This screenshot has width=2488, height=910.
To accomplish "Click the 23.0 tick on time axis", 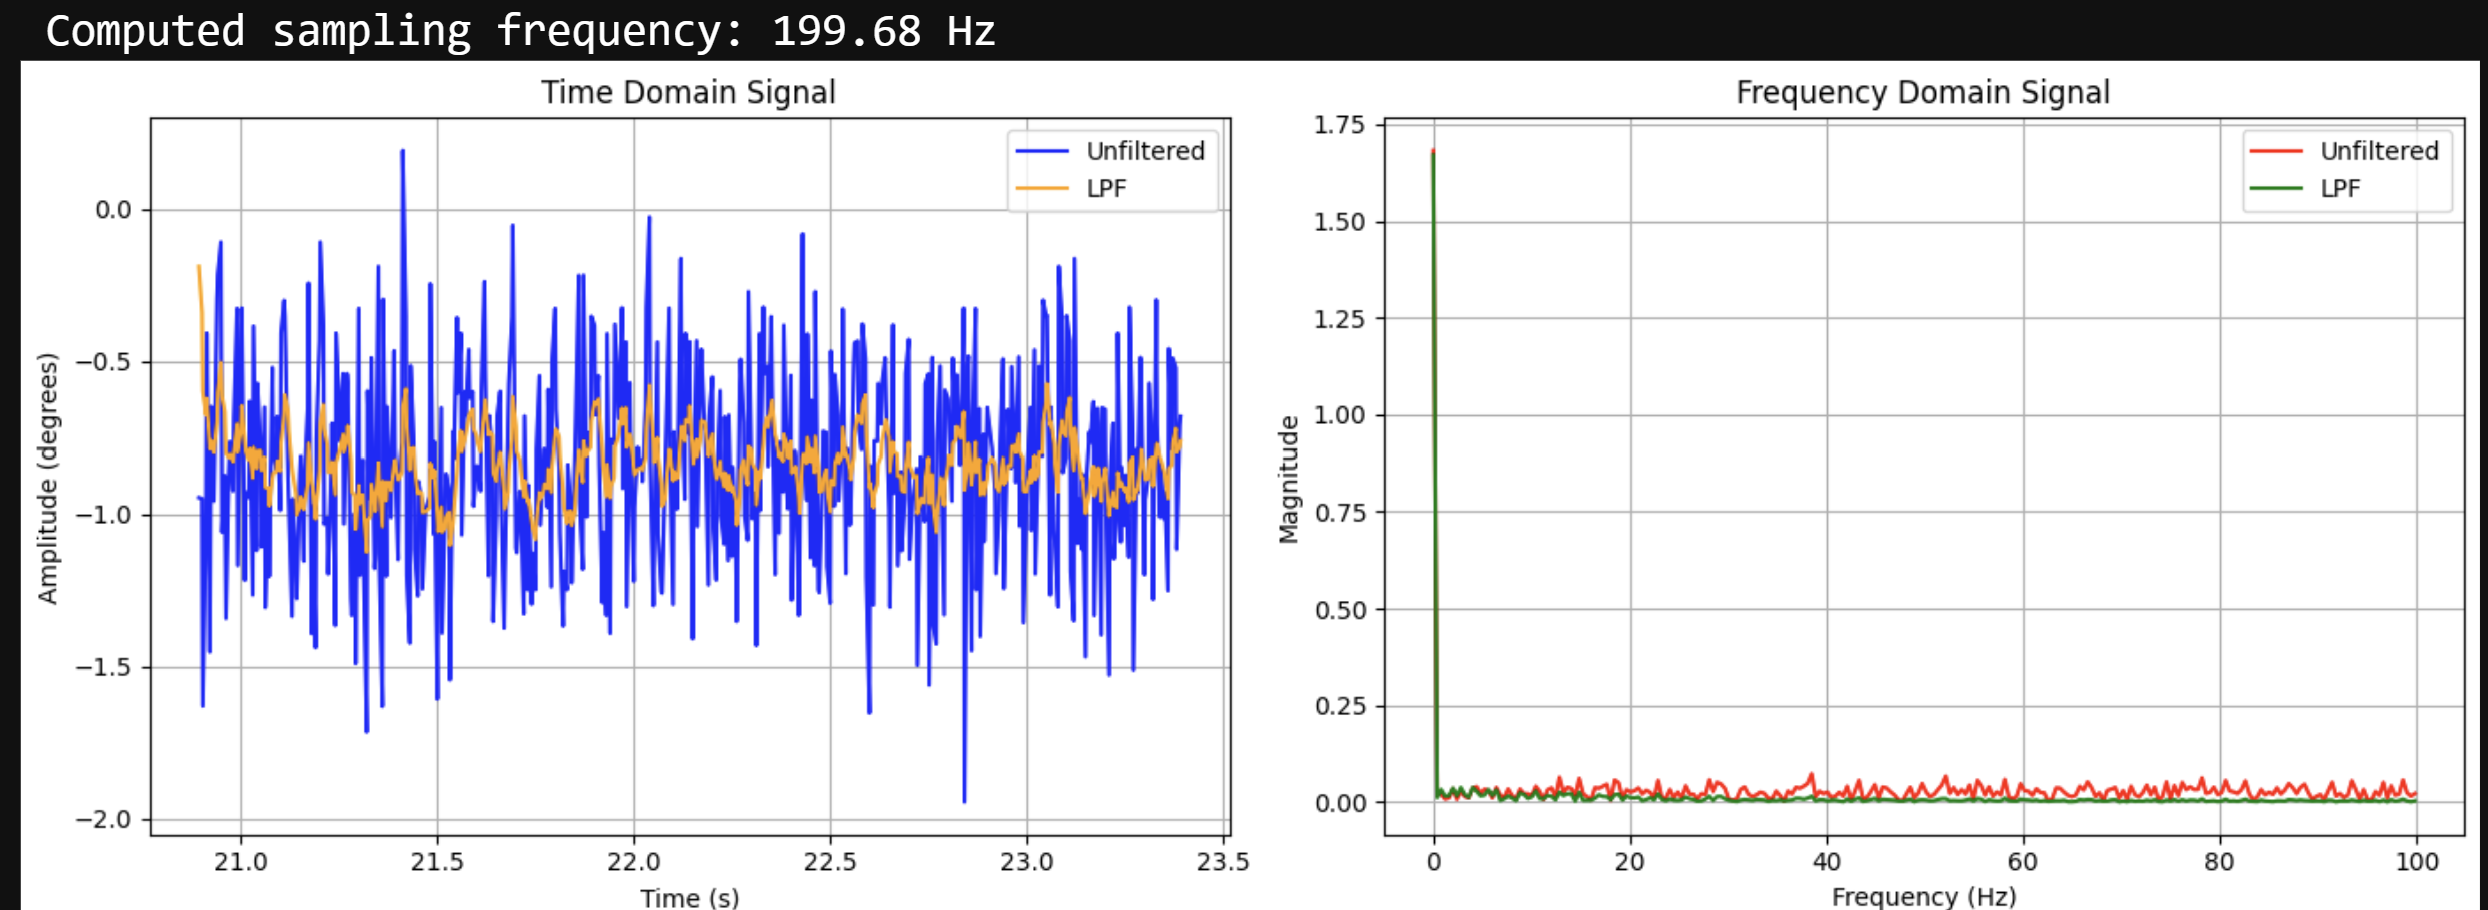I will (x=1026, y=862).
